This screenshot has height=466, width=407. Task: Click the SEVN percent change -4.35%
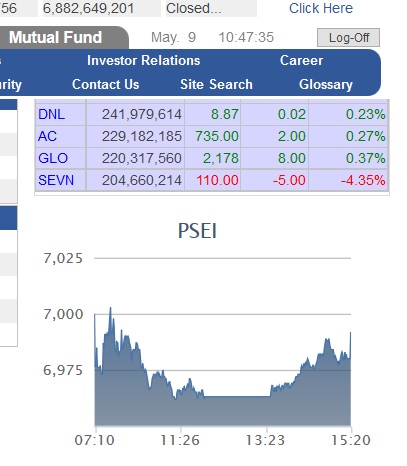[363, 180]
